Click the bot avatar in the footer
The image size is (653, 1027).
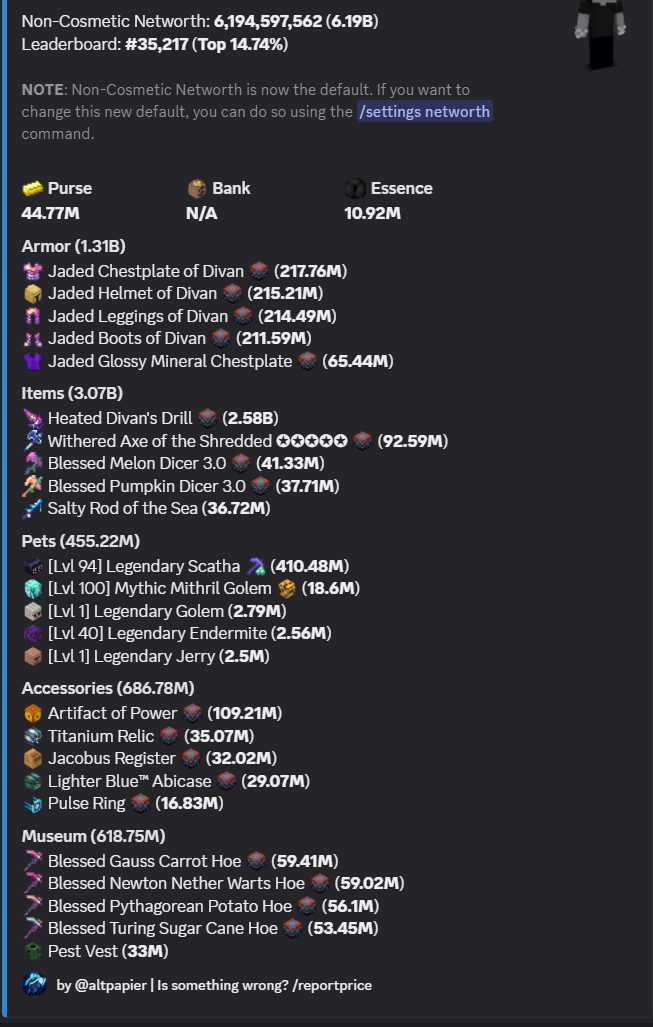pyautogui.click(x=35, y=984)
